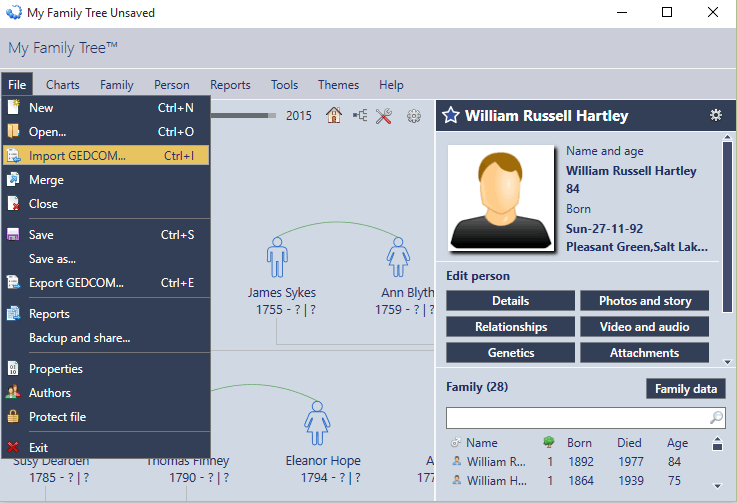Click the Authors people icon
Screen dimensions: 737x503
point(13,392)
